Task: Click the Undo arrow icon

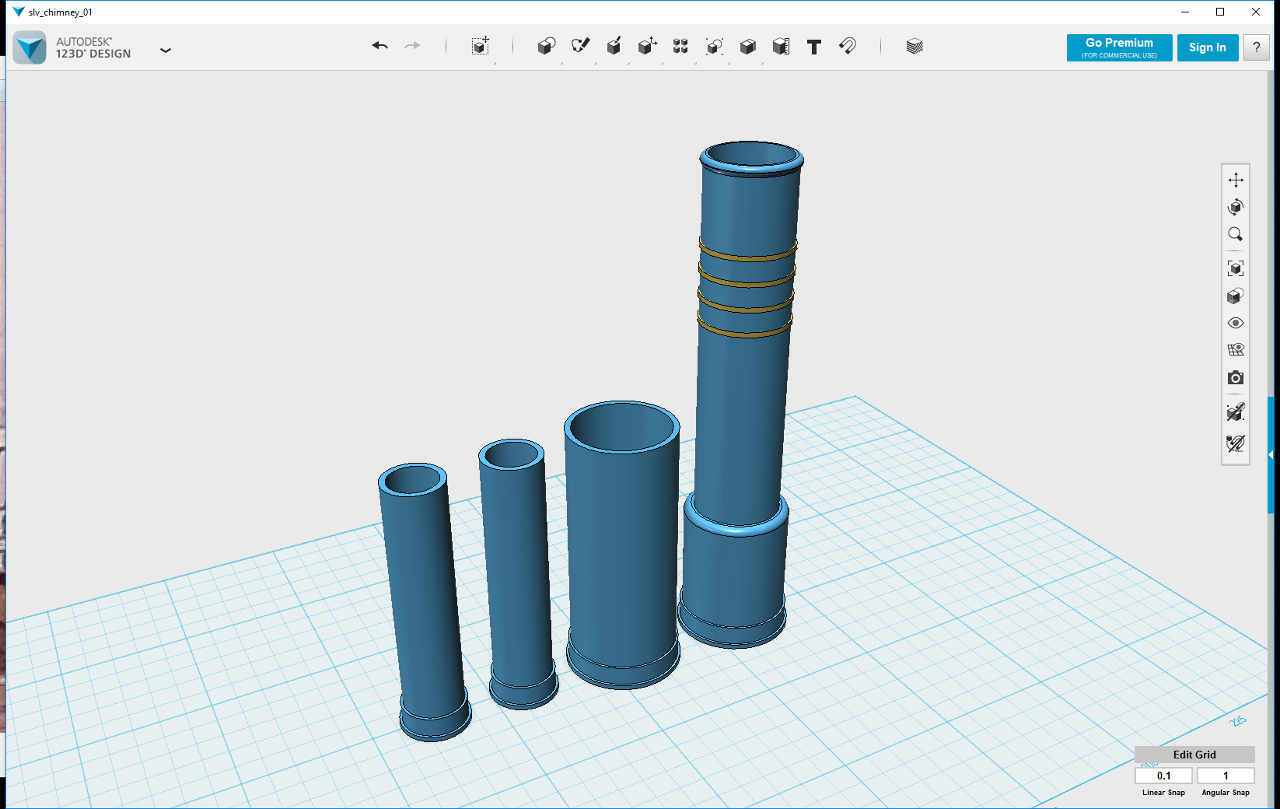Action: pos(380,46)
